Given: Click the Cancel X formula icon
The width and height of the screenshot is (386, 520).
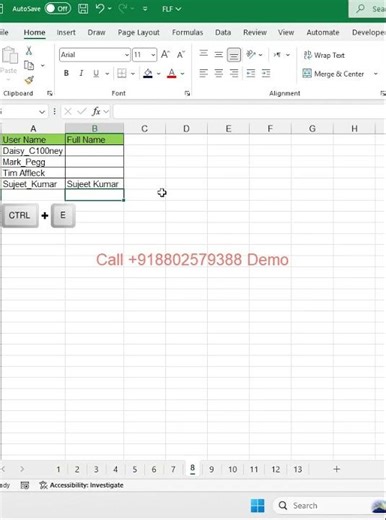Looking at the screenshot, I should (68, 111).
